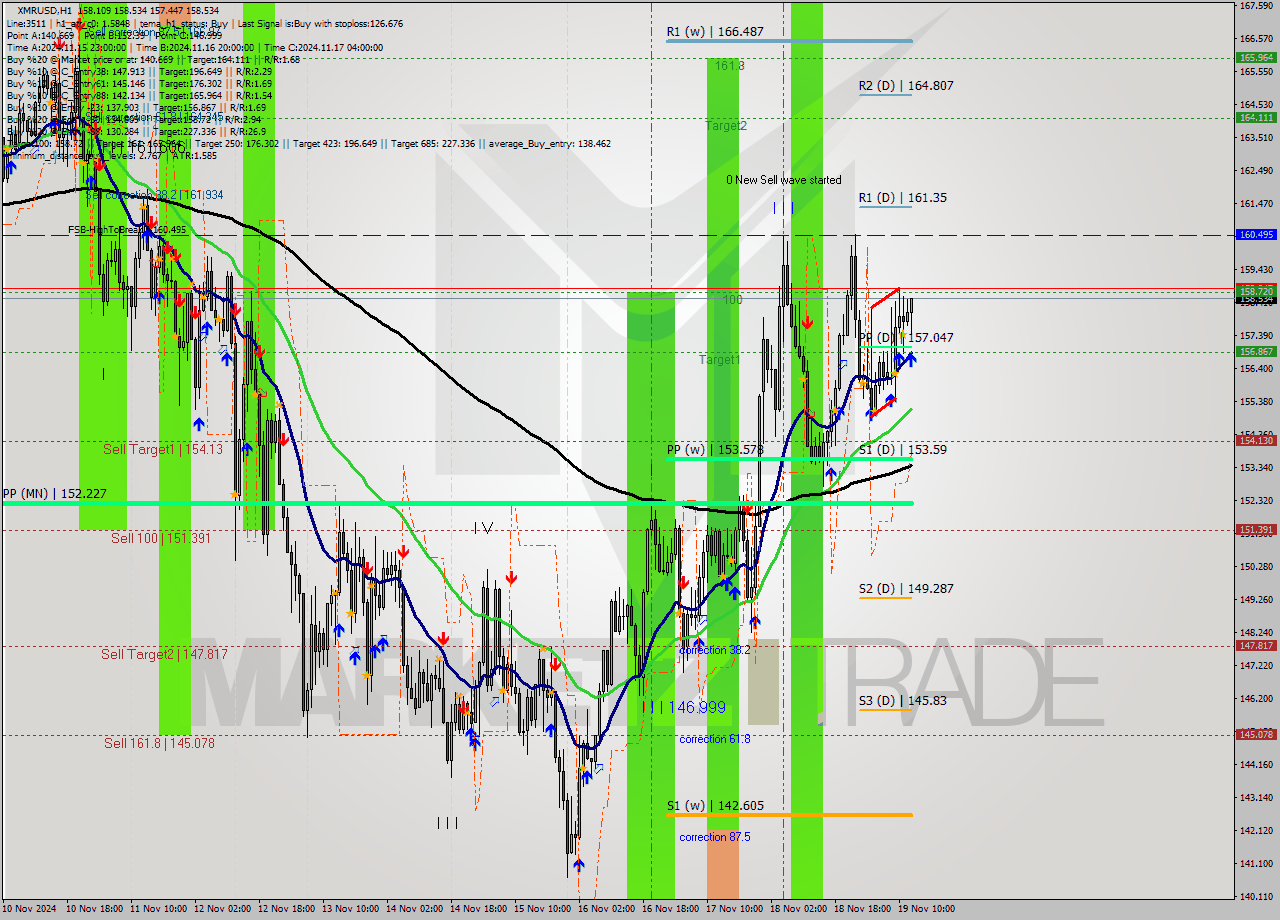Viewport: 1280px width, 920px height.
Task: Click the PP (w) | 153.573 label
Action: 715,450
